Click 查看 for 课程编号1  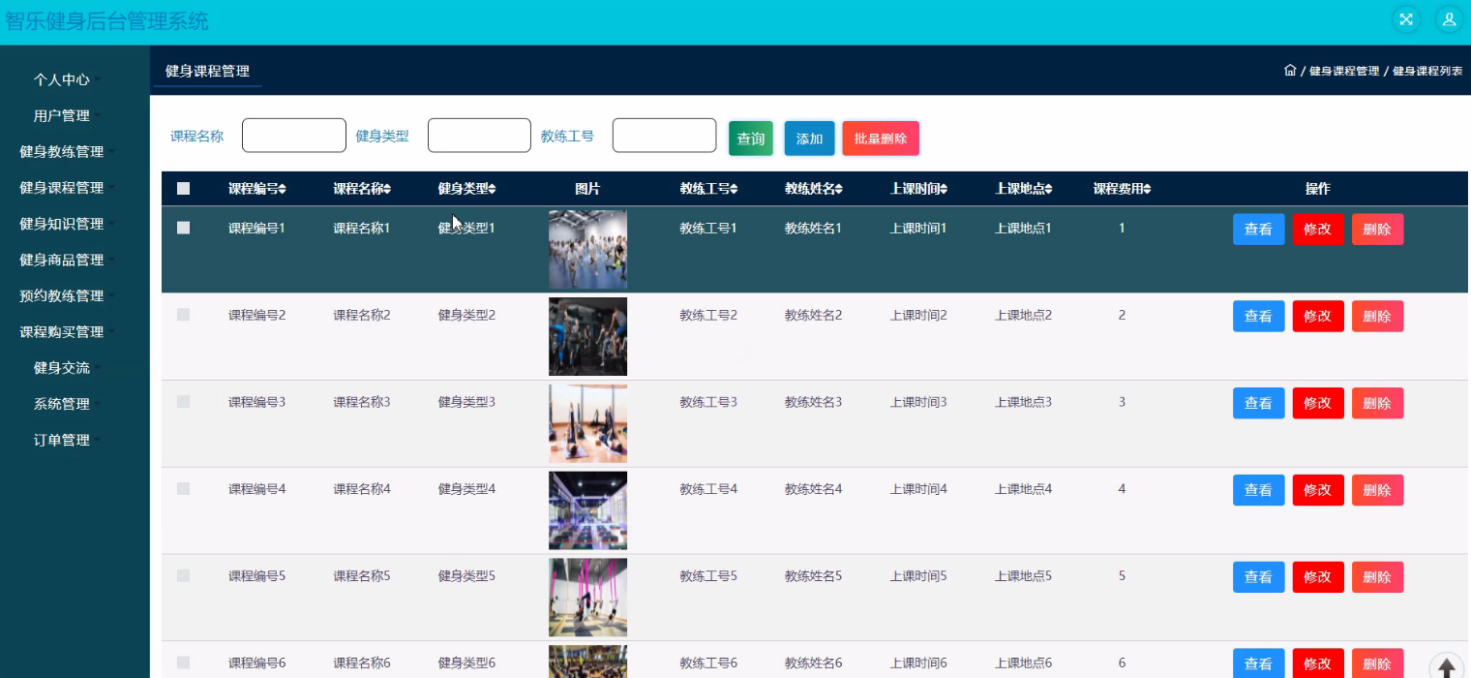pos(1258,229)
